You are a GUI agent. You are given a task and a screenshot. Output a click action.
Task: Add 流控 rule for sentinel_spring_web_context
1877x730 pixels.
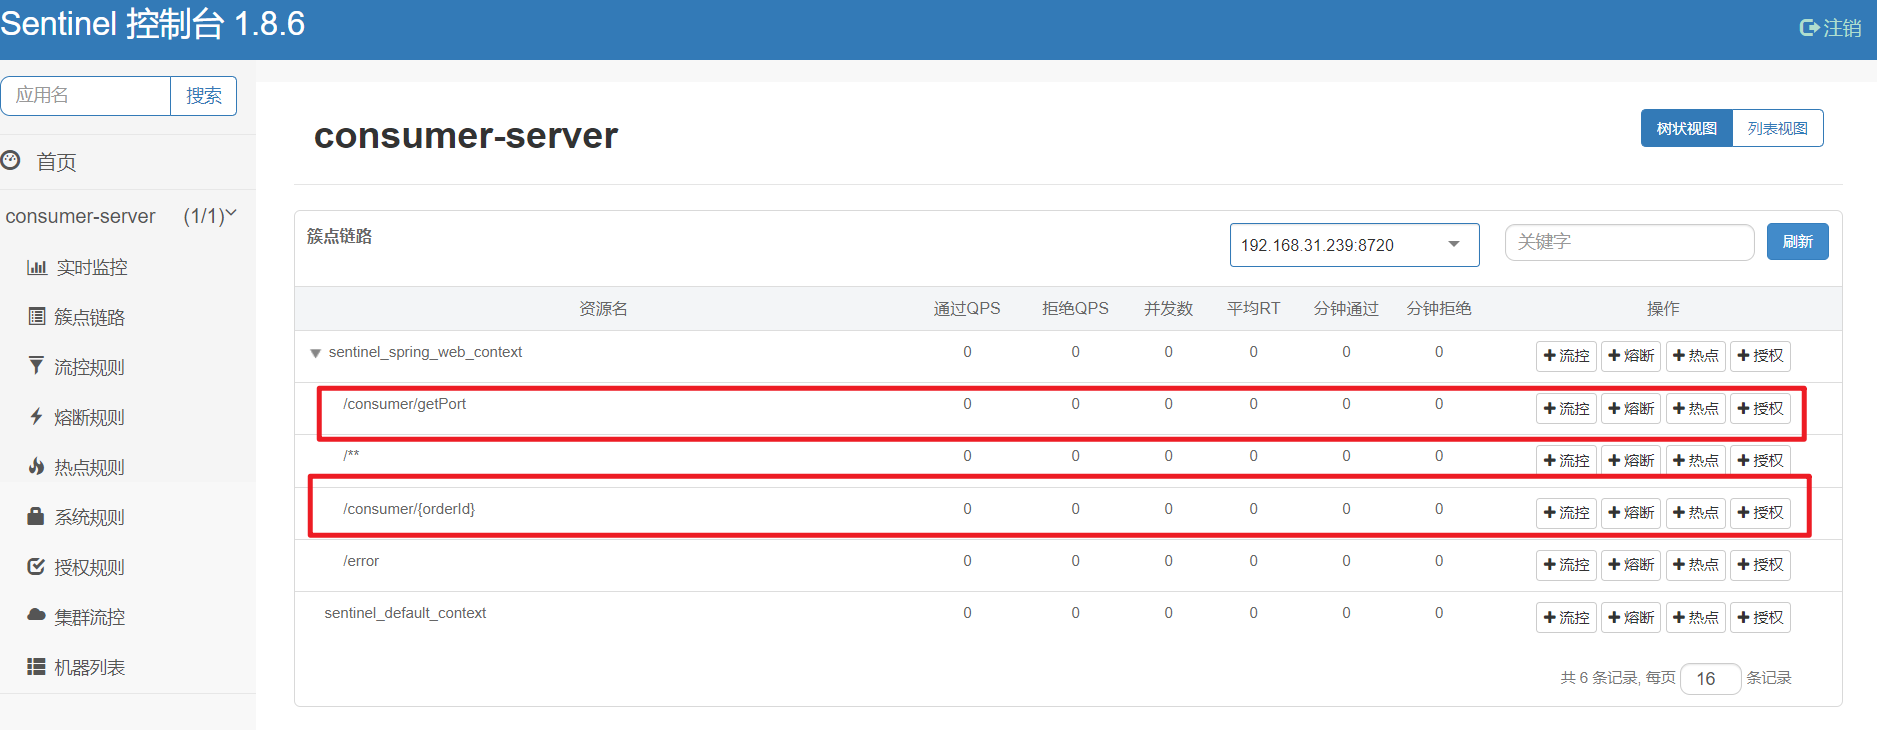click(x=1566, y=356)
